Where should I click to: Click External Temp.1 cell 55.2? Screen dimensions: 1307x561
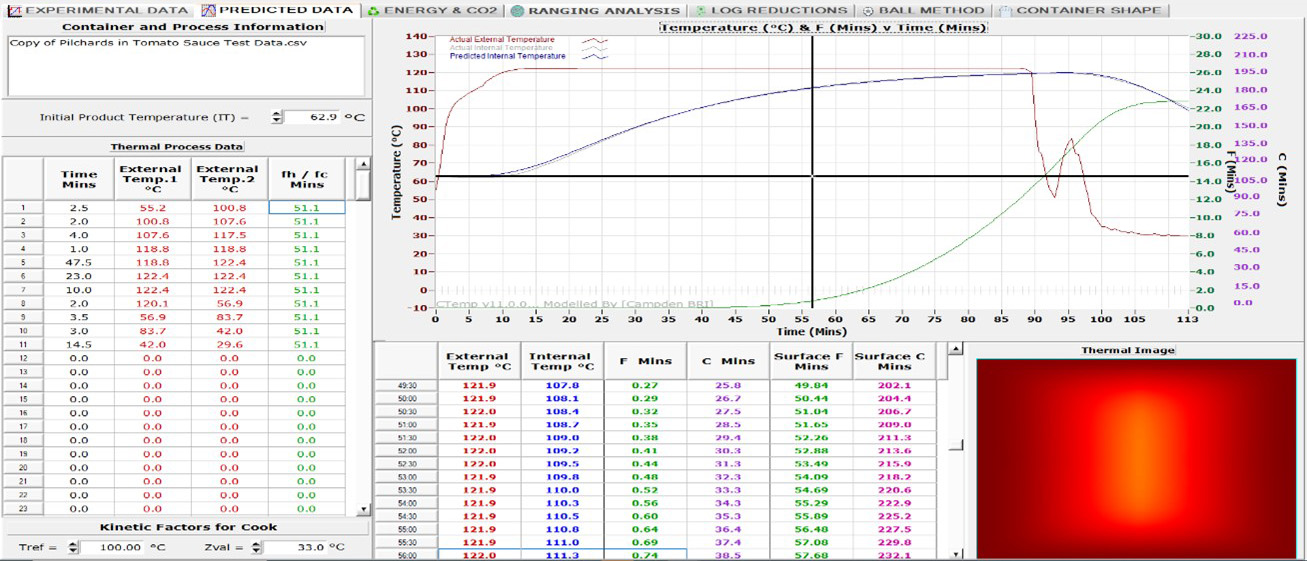click(153, 208)
